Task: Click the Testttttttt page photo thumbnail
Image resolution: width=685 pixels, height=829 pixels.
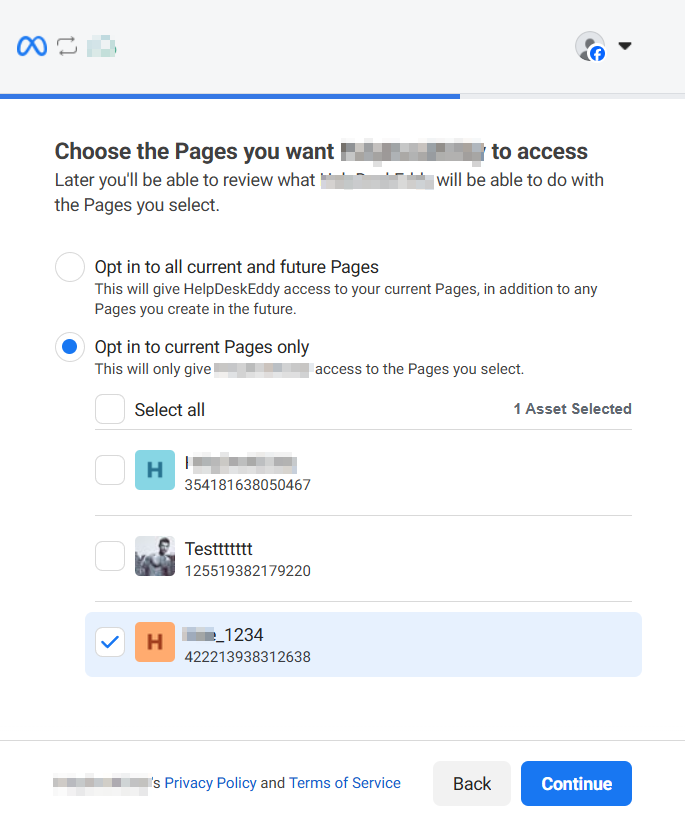Action: click(155, 556)
